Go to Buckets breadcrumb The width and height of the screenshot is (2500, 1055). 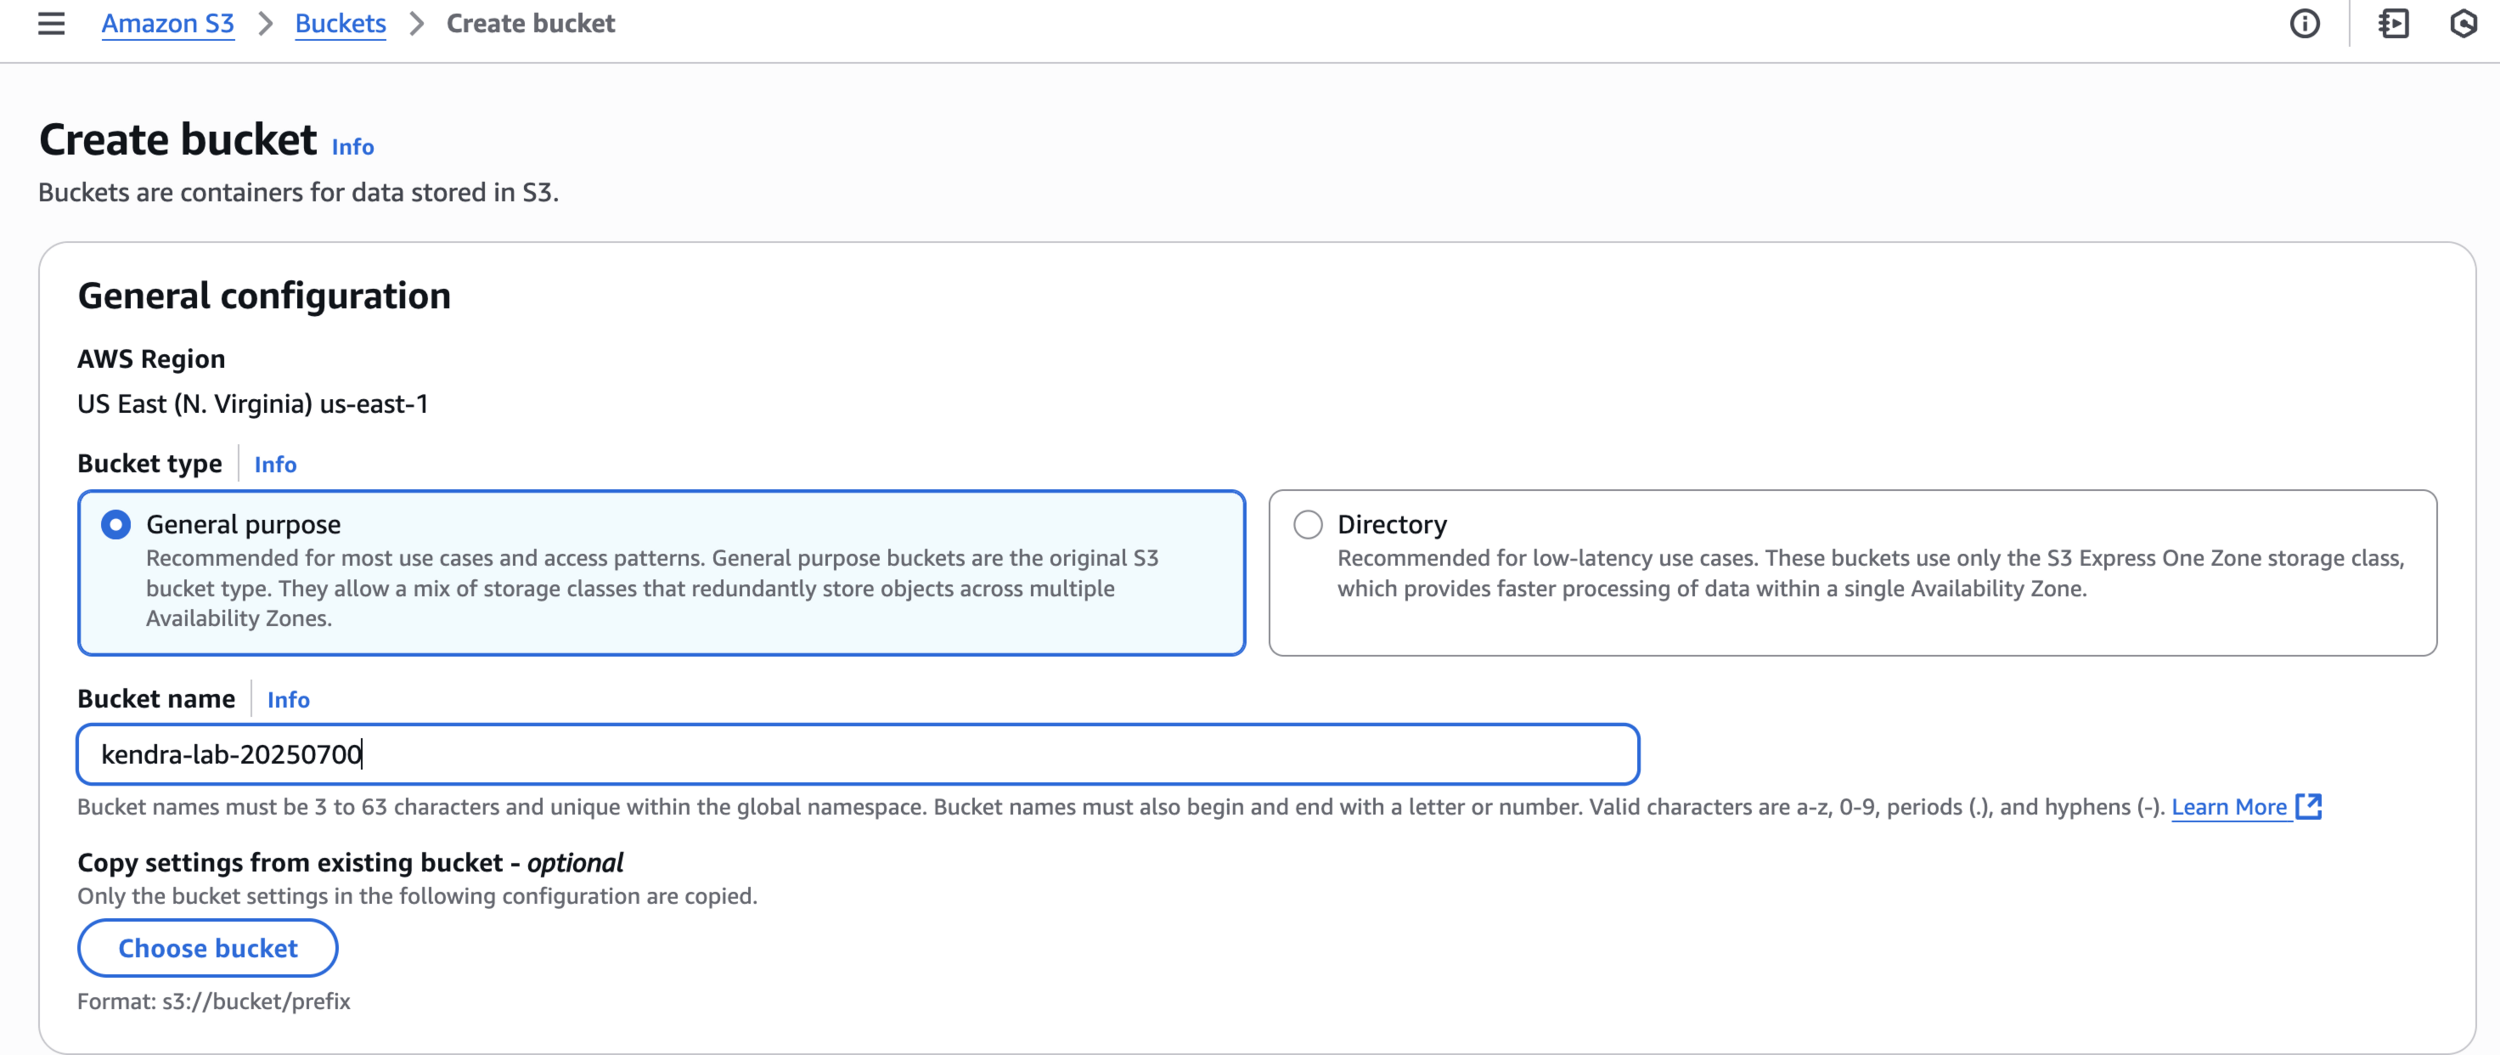[x=340, y=23]
